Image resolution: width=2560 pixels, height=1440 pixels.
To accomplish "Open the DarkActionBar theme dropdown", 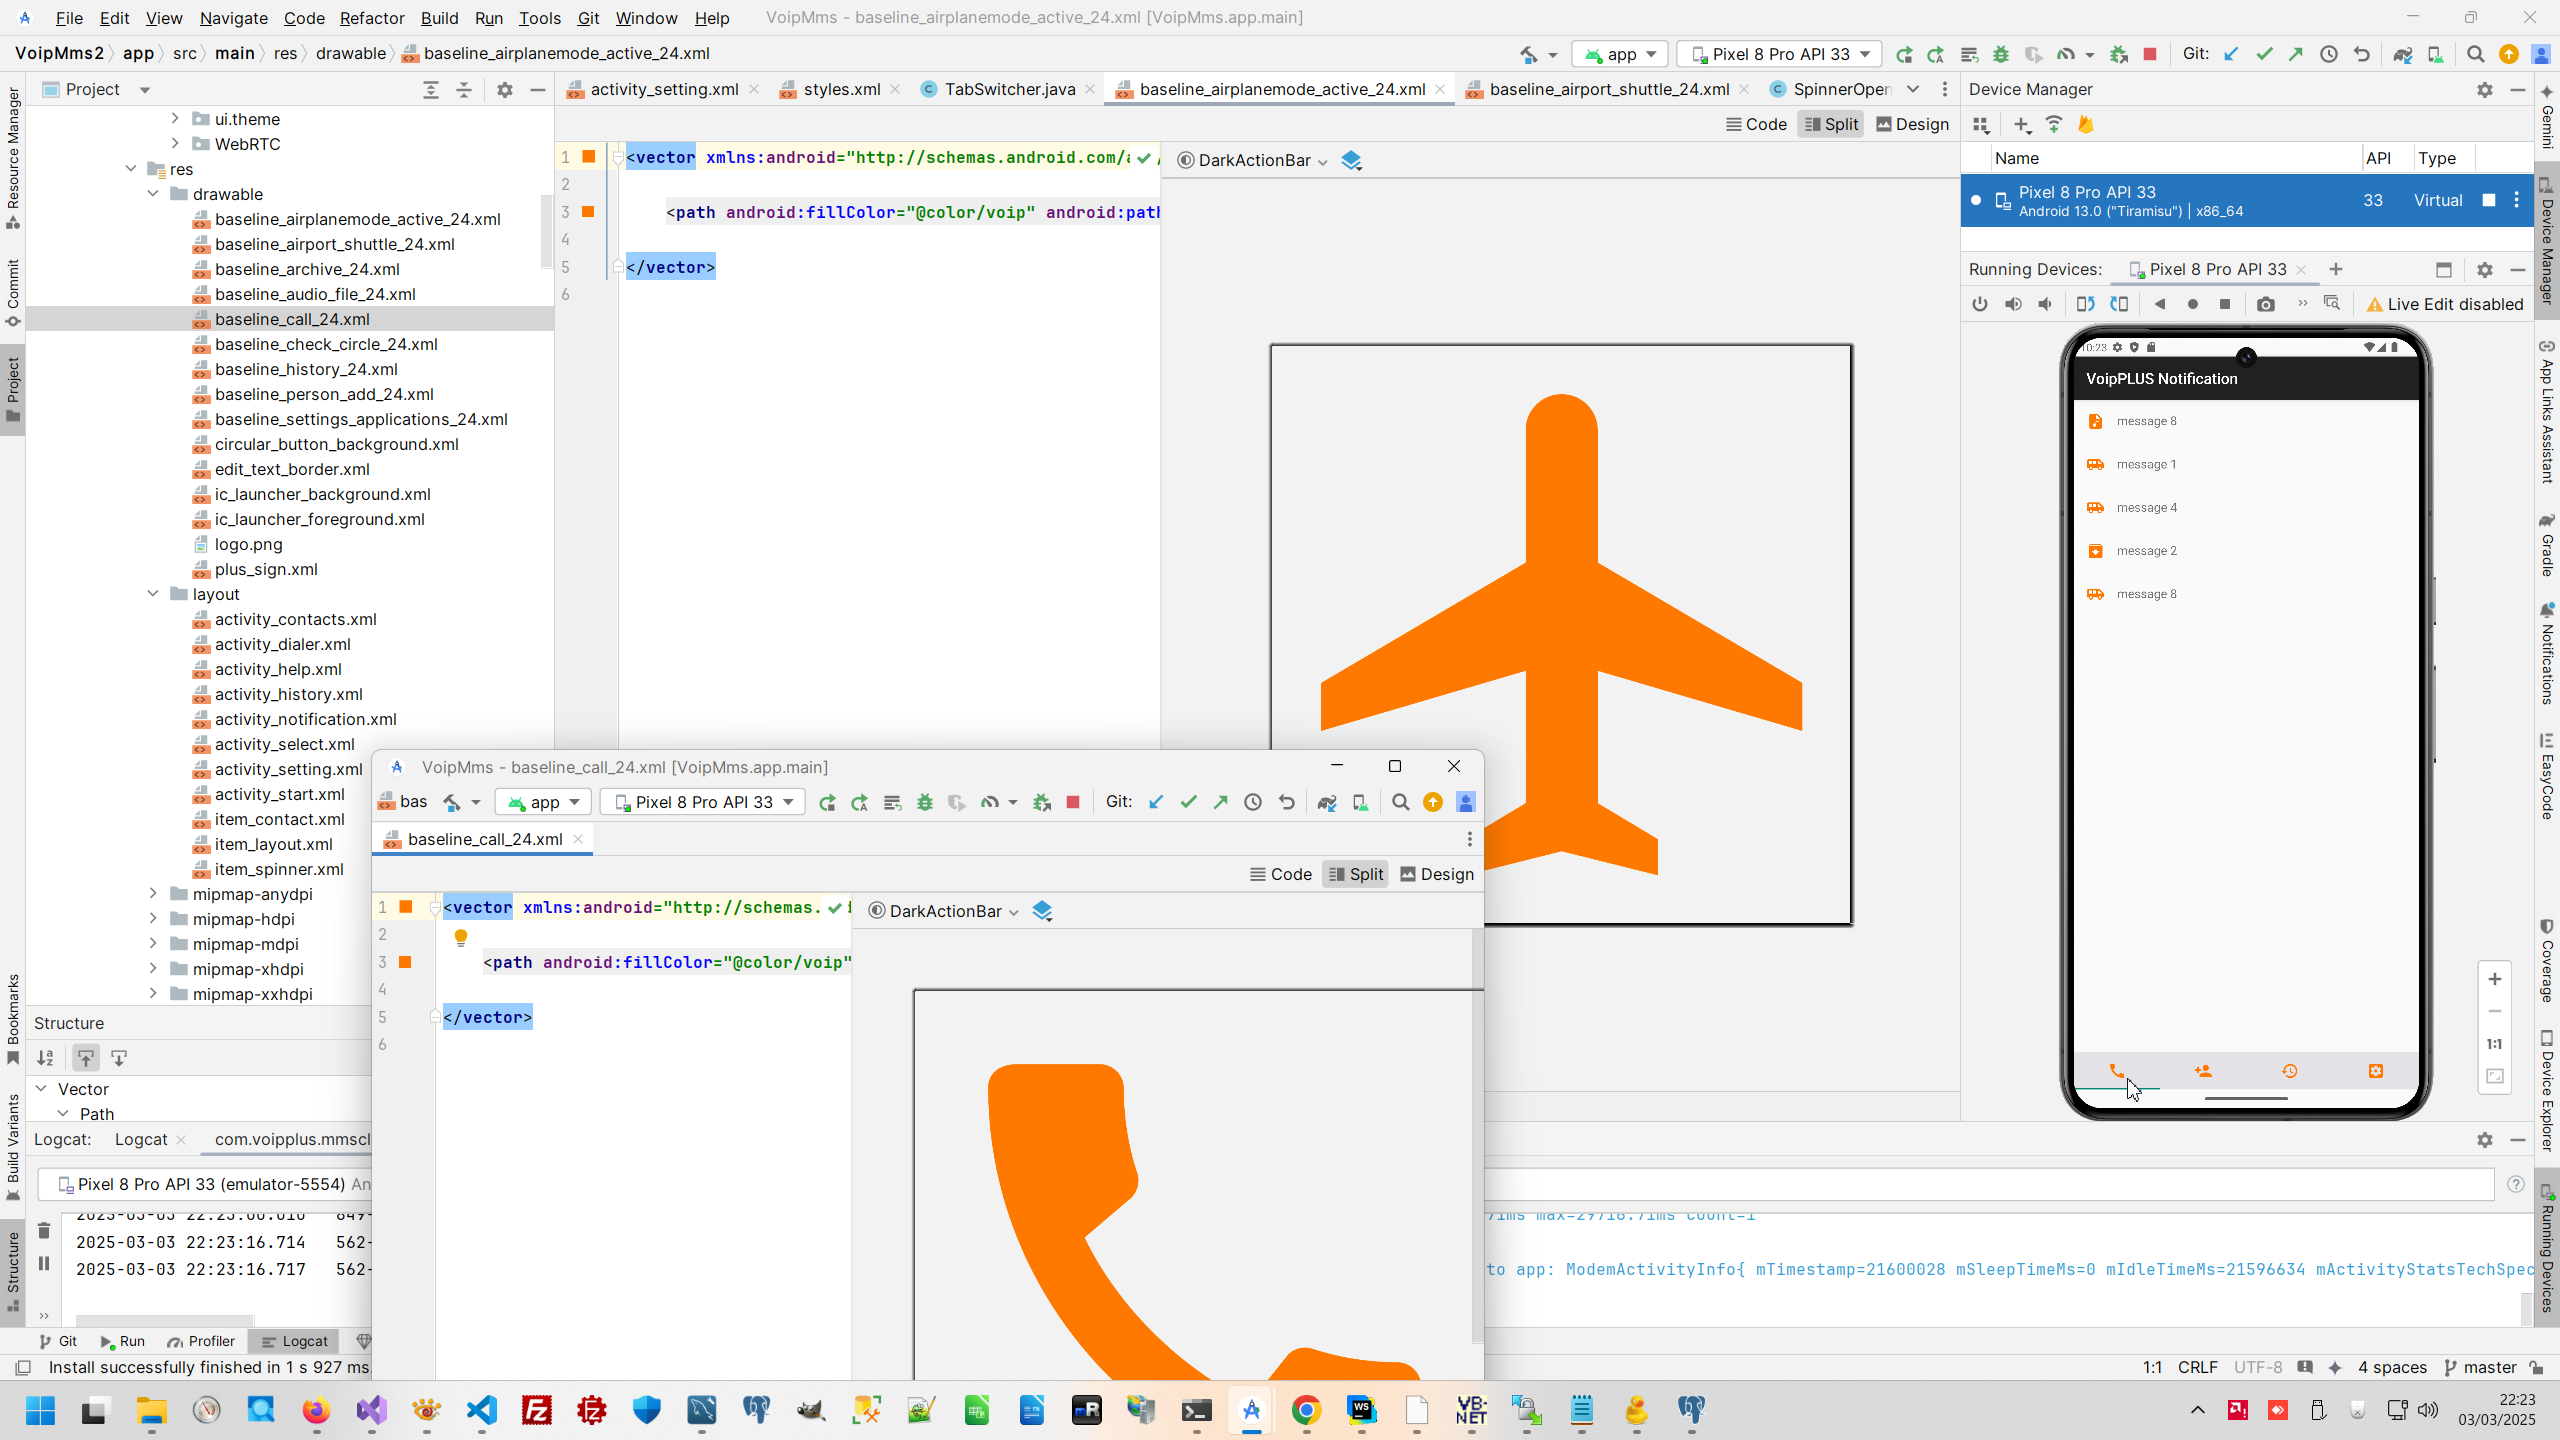I will point(1254,160).
